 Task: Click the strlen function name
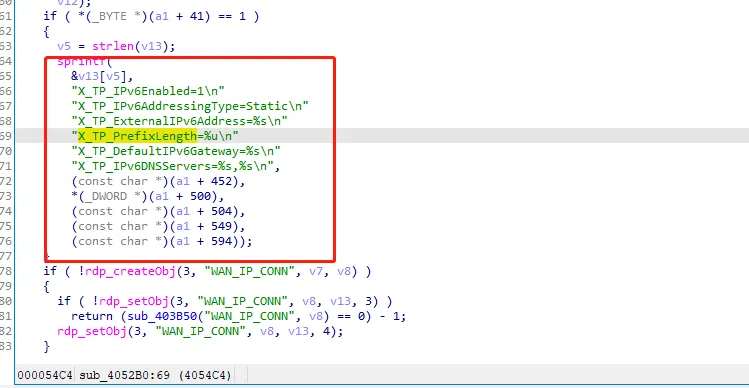point(113,46)
